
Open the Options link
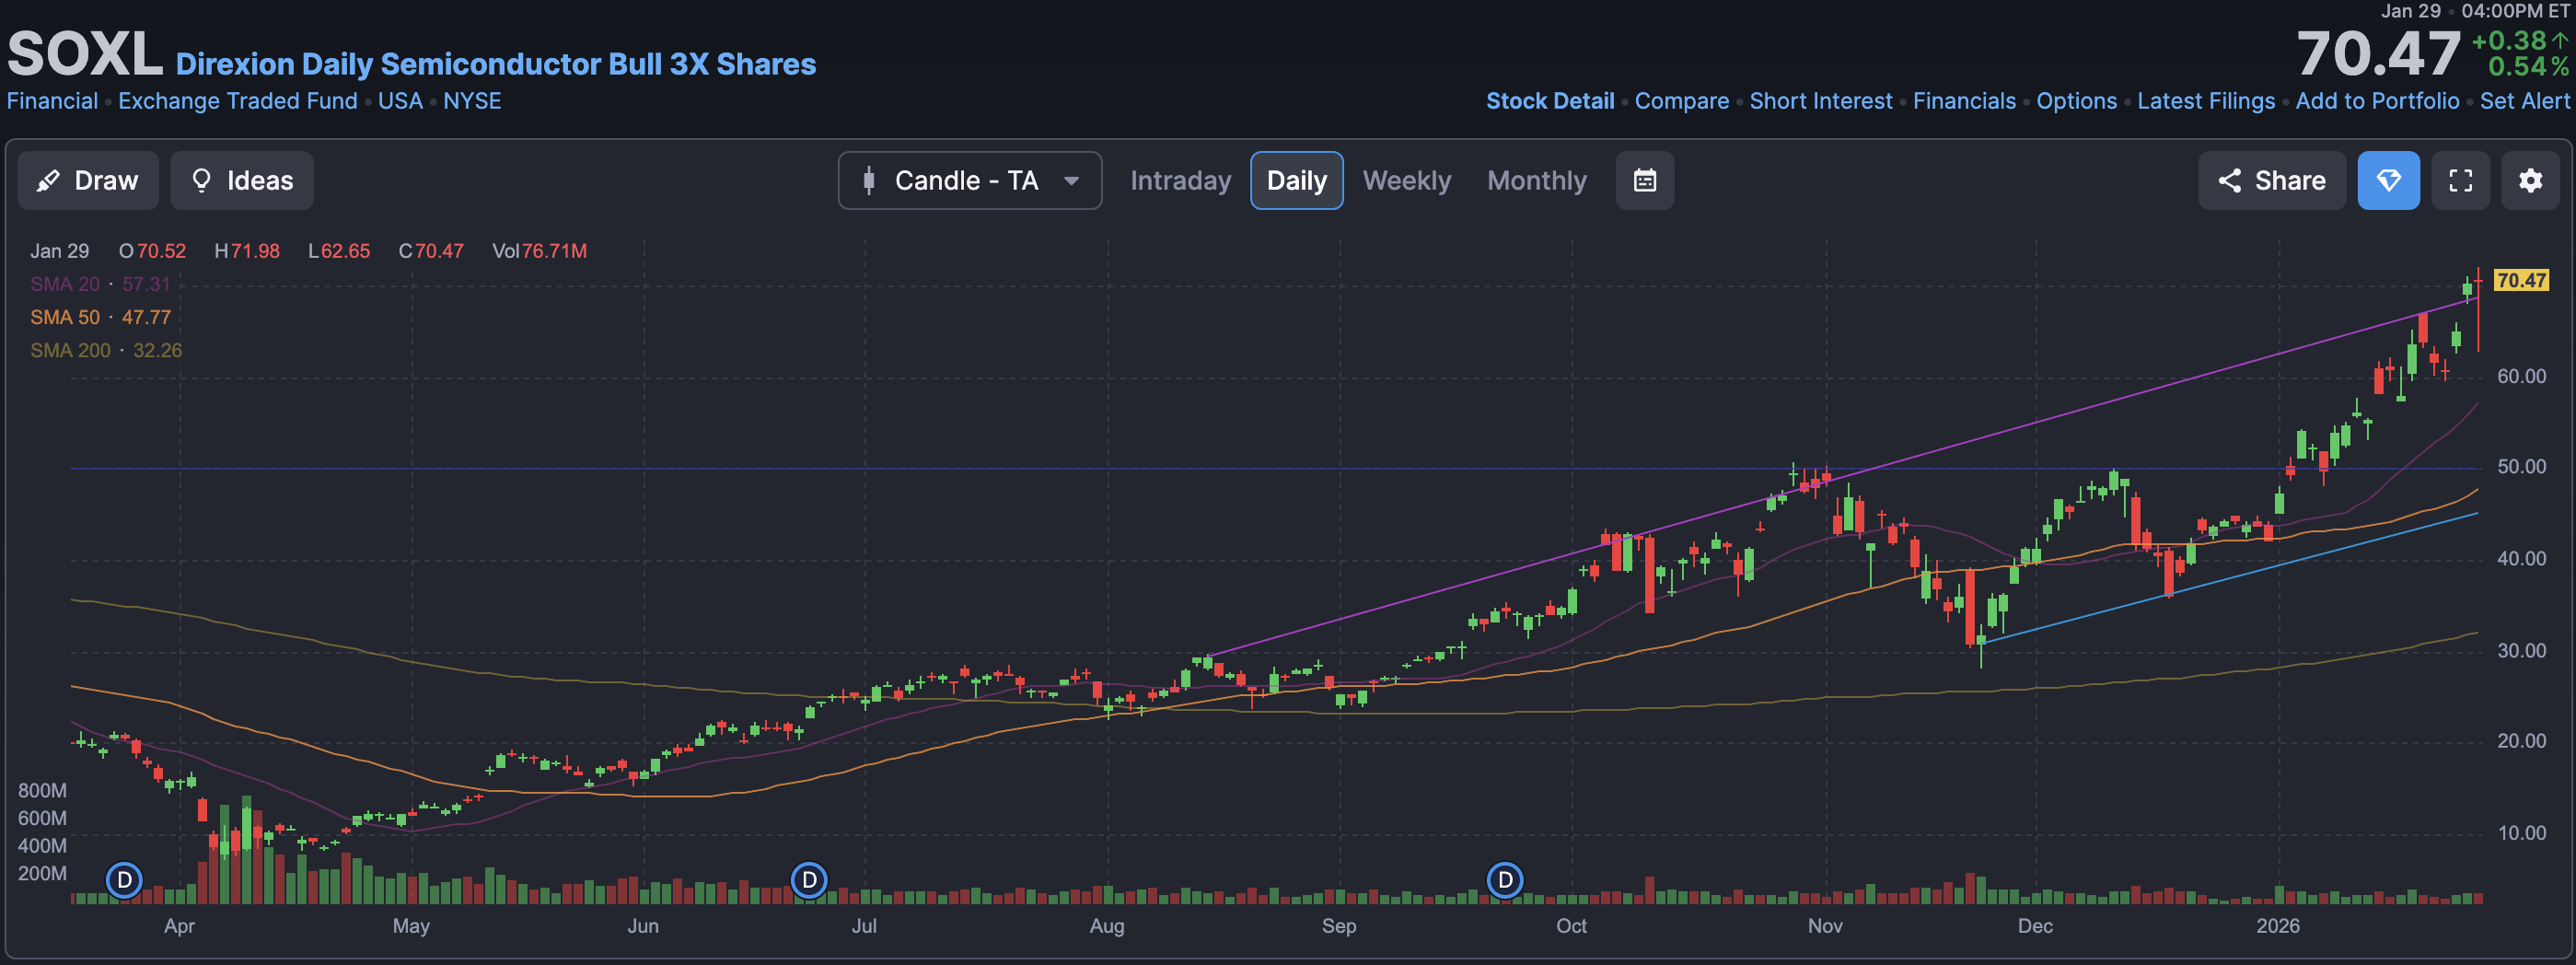[2076, 101]
